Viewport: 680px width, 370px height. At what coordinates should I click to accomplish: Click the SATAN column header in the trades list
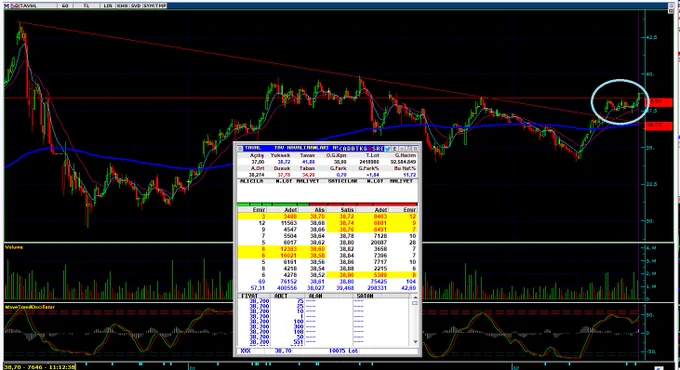point(365,296)
